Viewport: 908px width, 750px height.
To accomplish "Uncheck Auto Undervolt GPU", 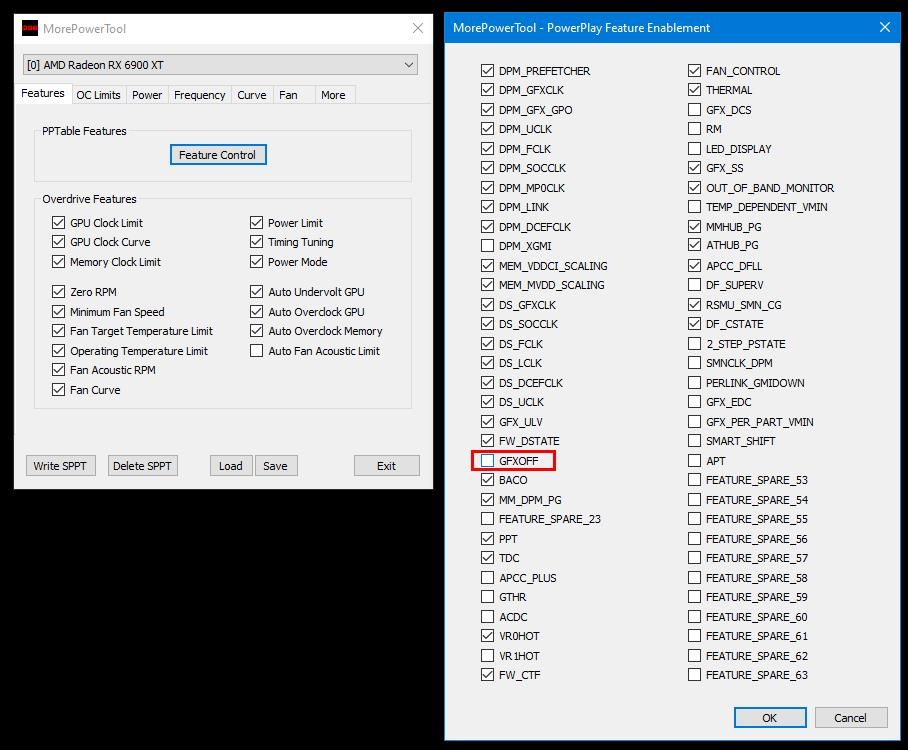I will [x=257, y=291].
